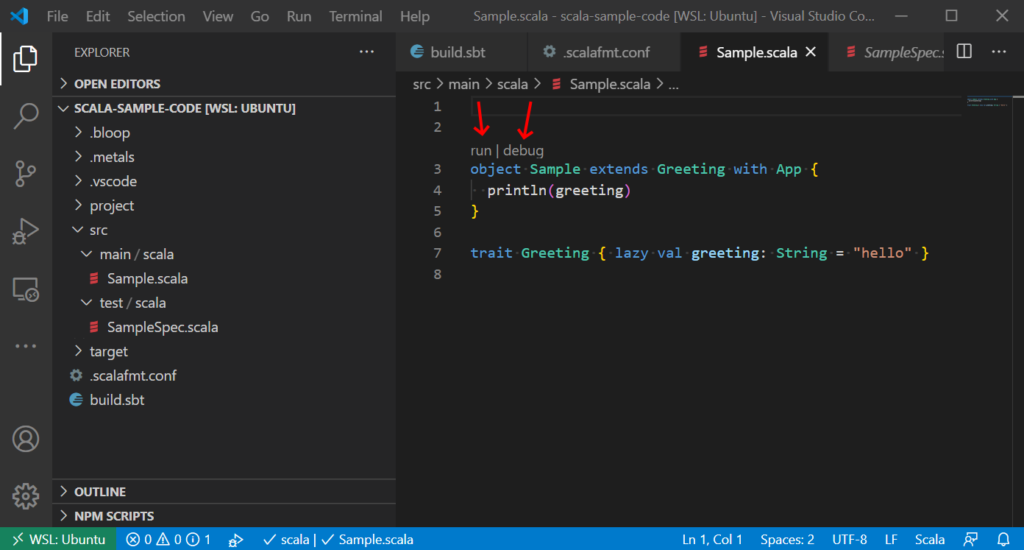Open the Terminal menu

[356, 16]
